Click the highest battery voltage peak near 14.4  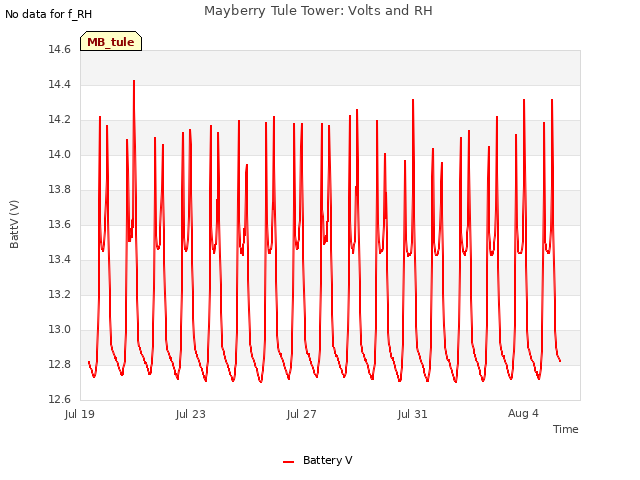click(134, 81)
